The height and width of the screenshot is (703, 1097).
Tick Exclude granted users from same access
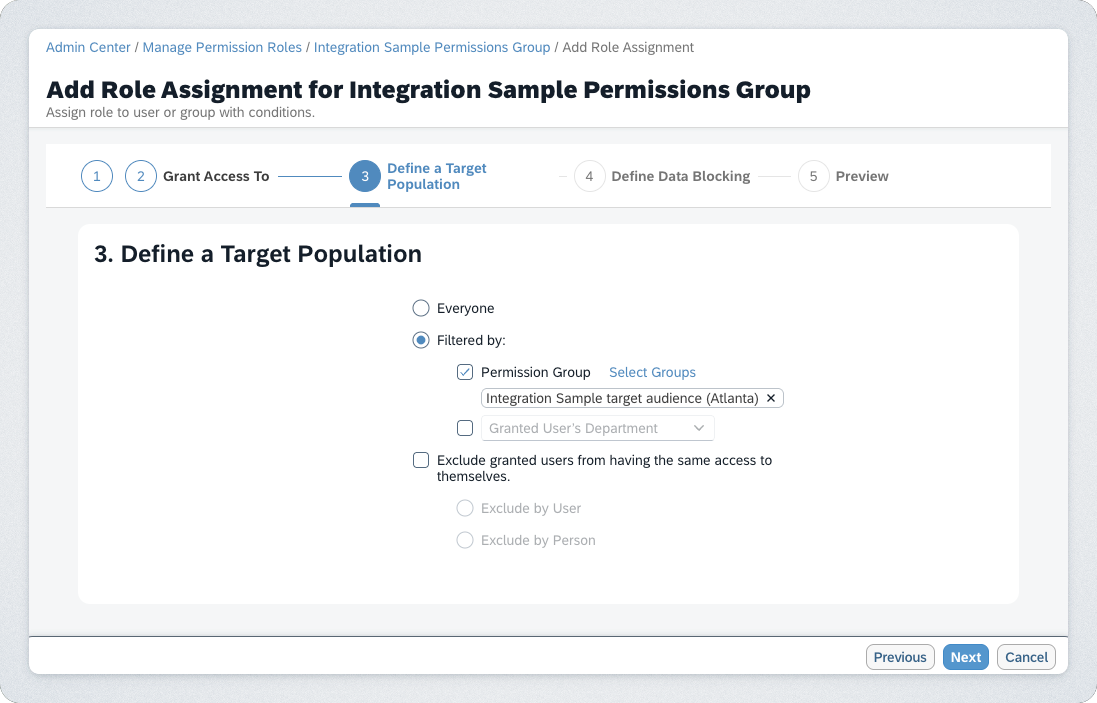coord(421,460)
